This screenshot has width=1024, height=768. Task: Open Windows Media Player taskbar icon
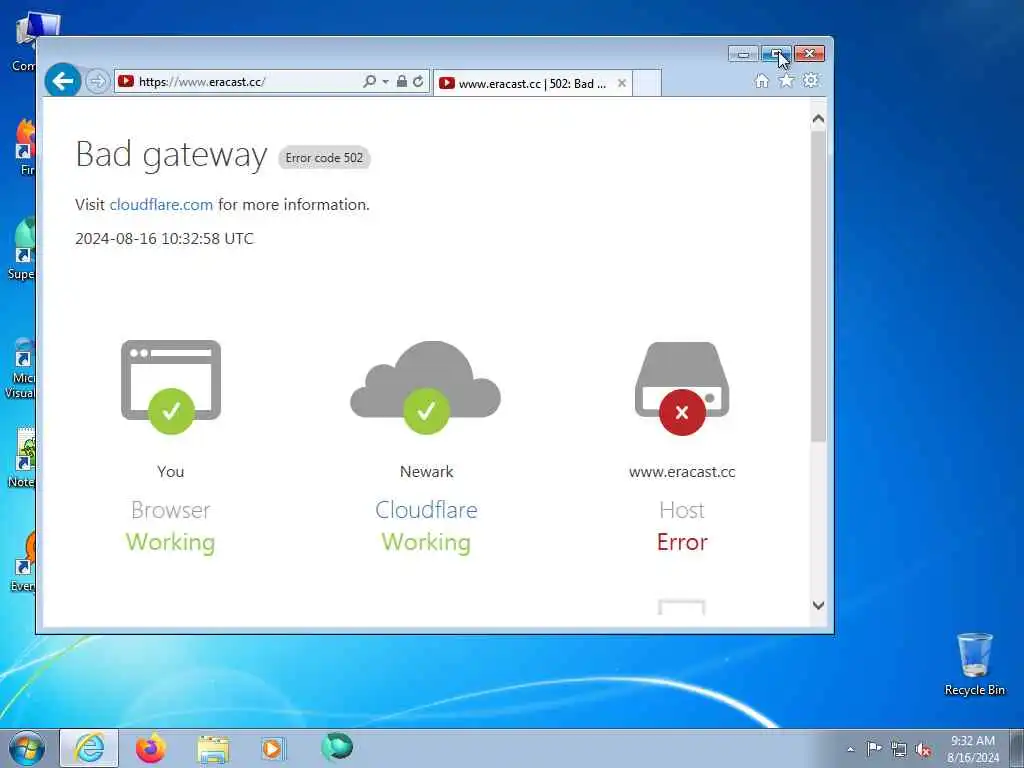pyautogui.click(x=273, y=748)
